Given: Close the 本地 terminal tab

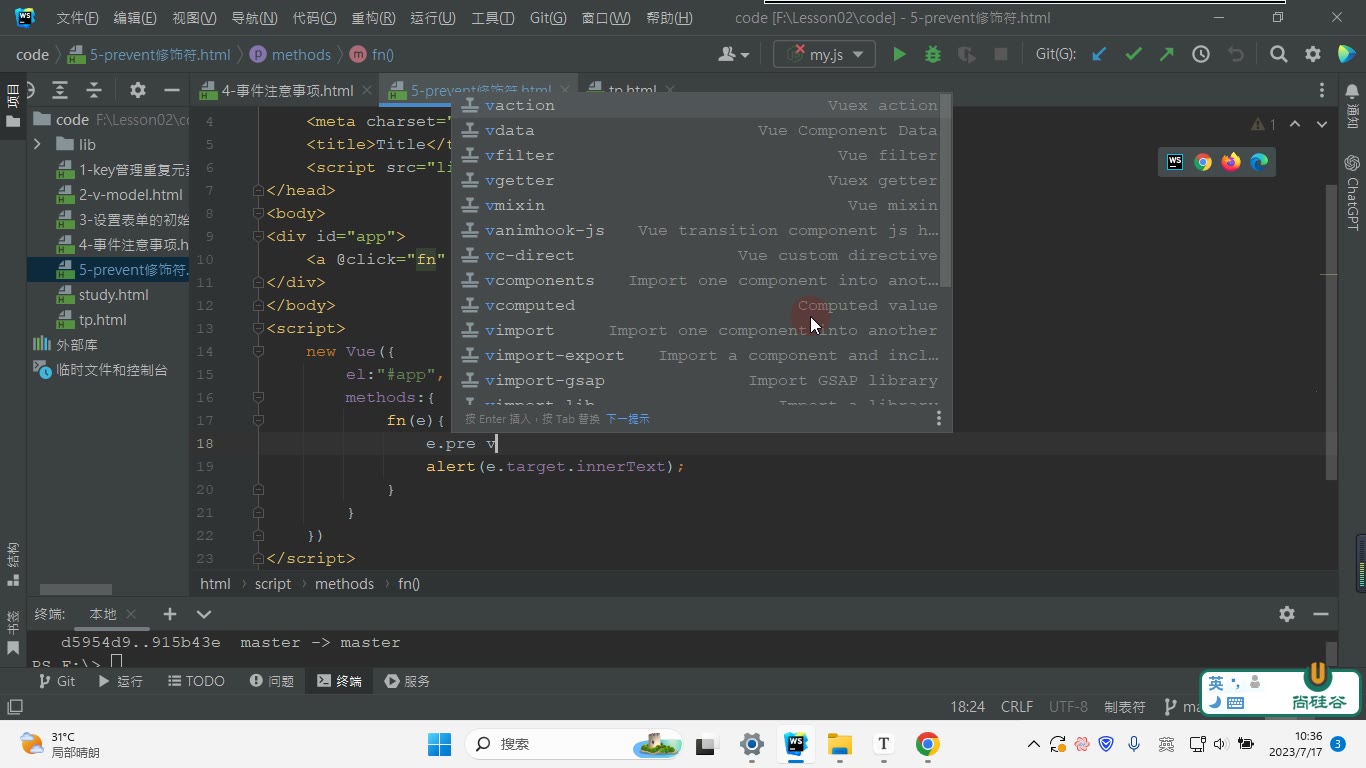Looking at the screenshot, I should (x=131, y=614).
